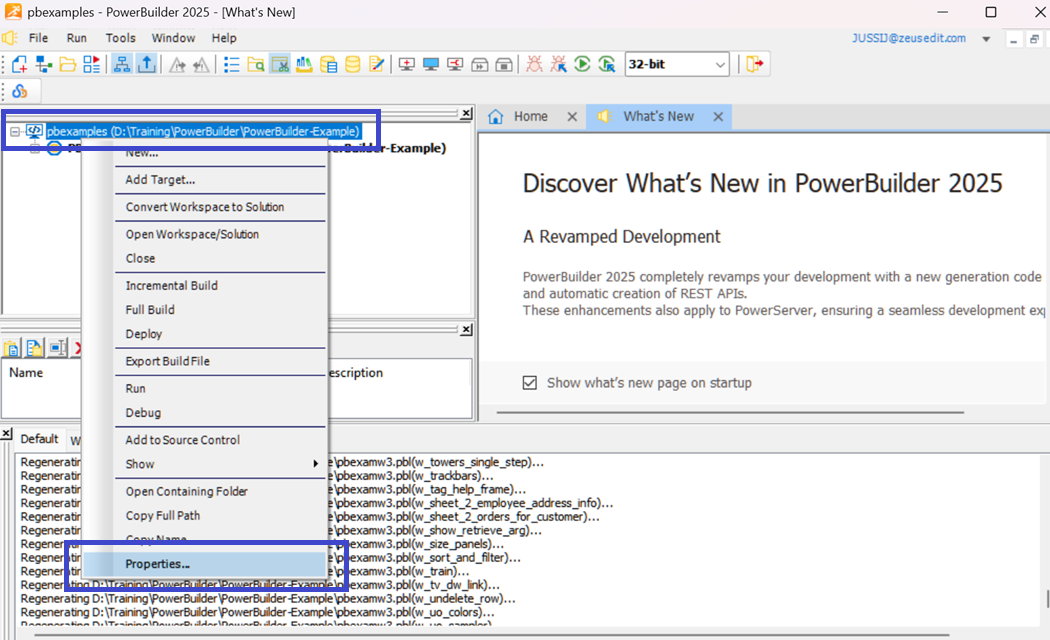Open the Help menu
The height and width of the screenshot is (640, 1050).
click(x=224, y=38)
